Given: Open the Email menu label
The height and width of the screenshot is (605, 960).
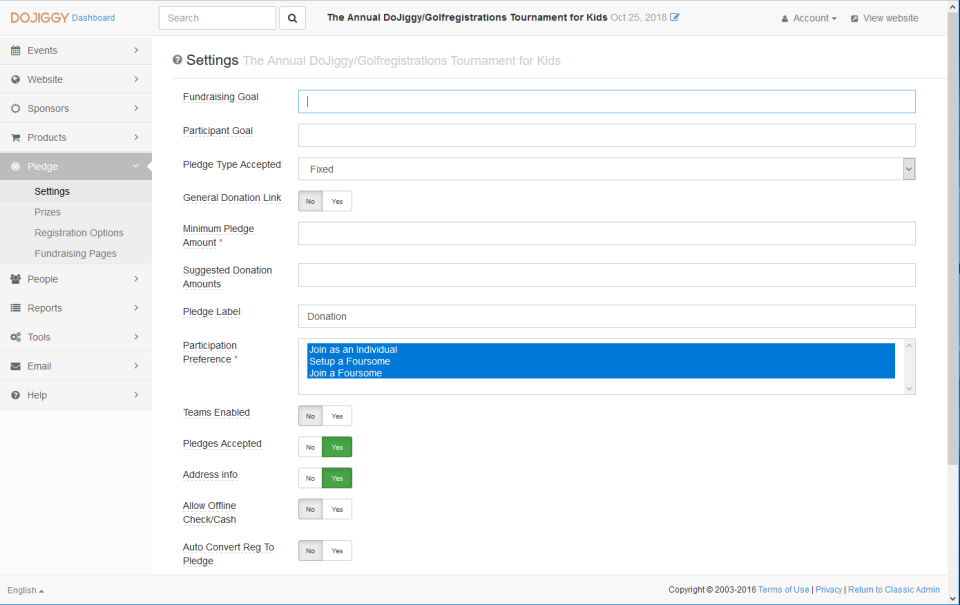Looking at the screenshot, I should click(39, 366).
